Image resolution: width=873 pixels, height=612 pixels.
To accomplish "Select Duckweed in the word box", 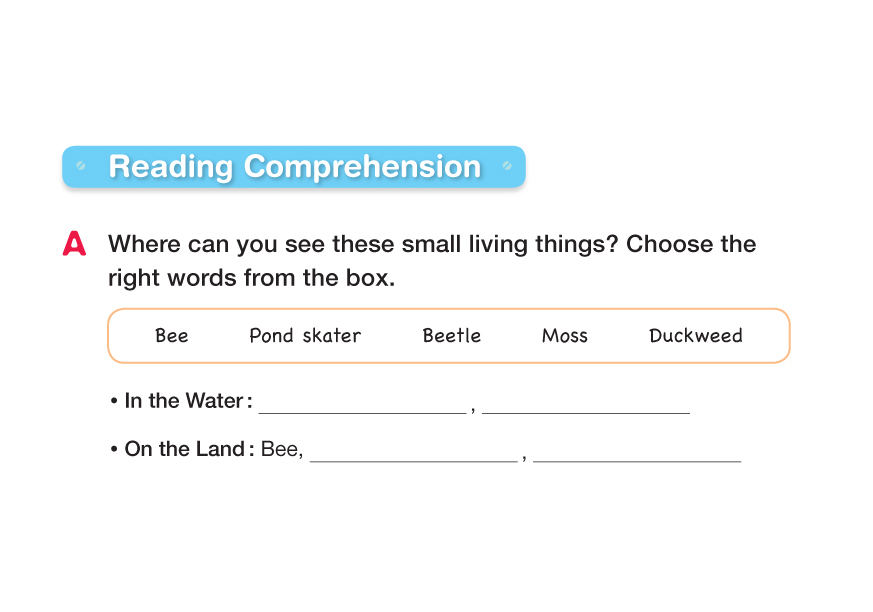I will click(695, 336).
